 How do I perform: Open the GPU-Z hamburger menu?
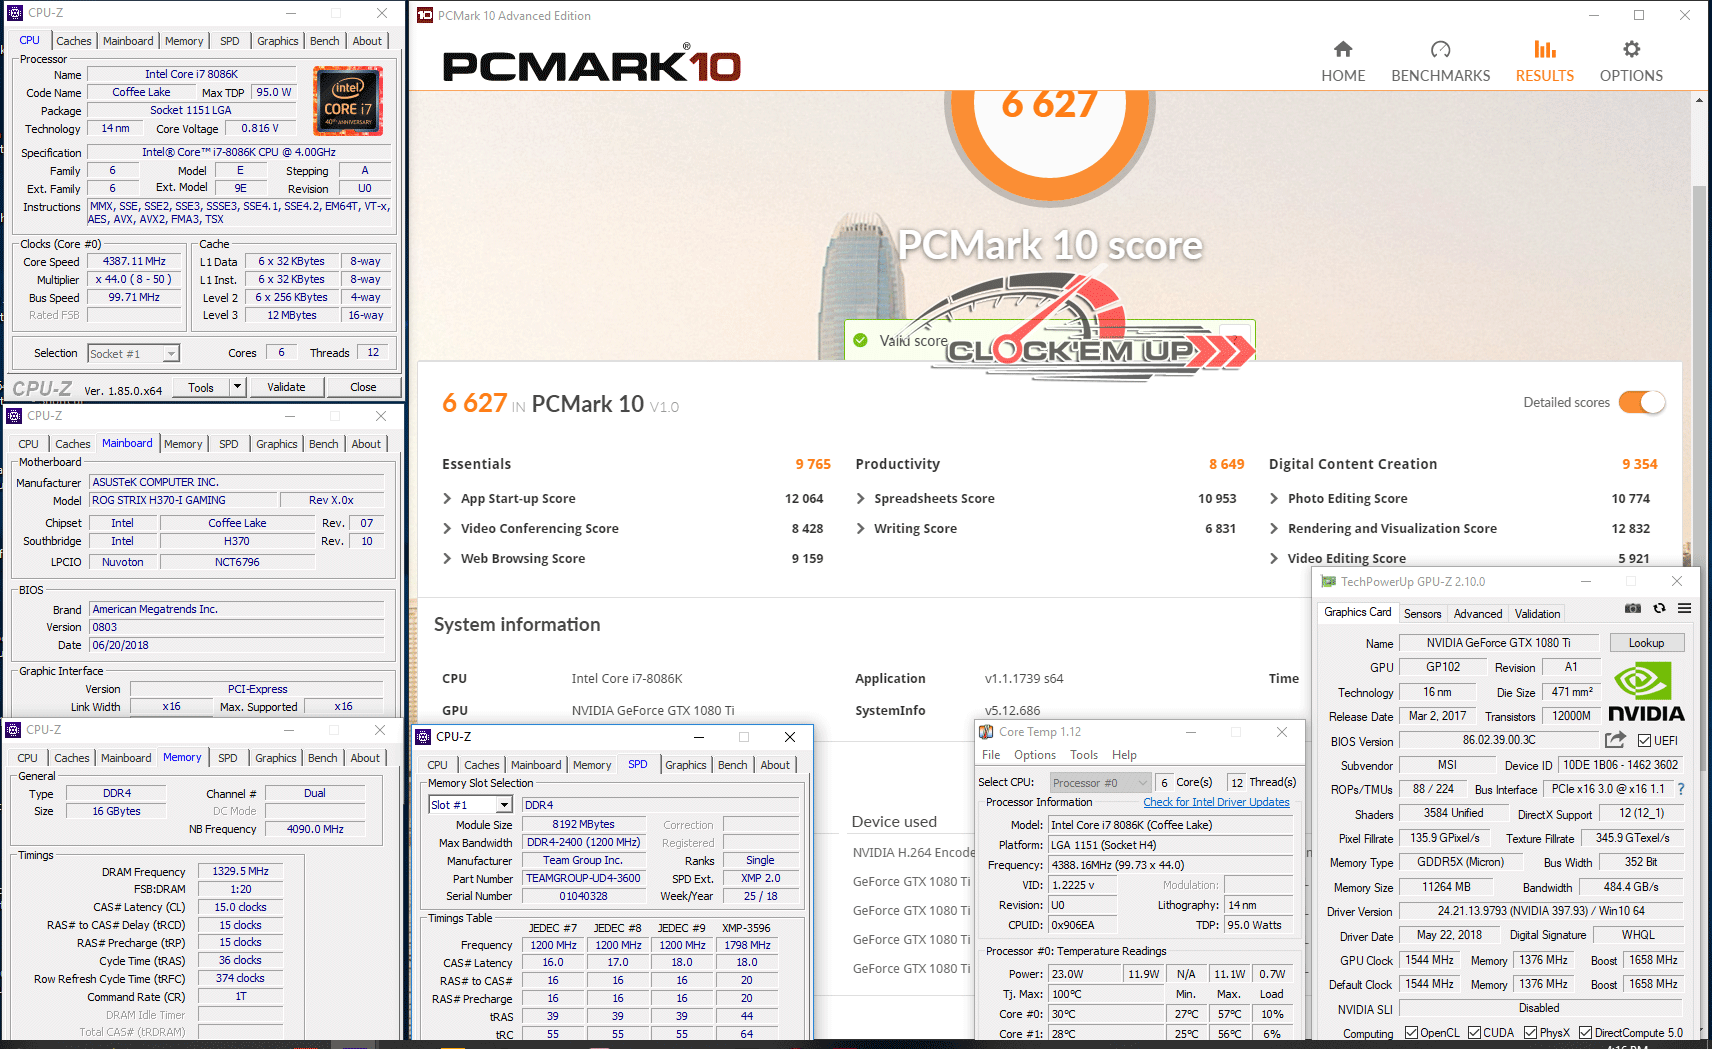[1684, 608]
